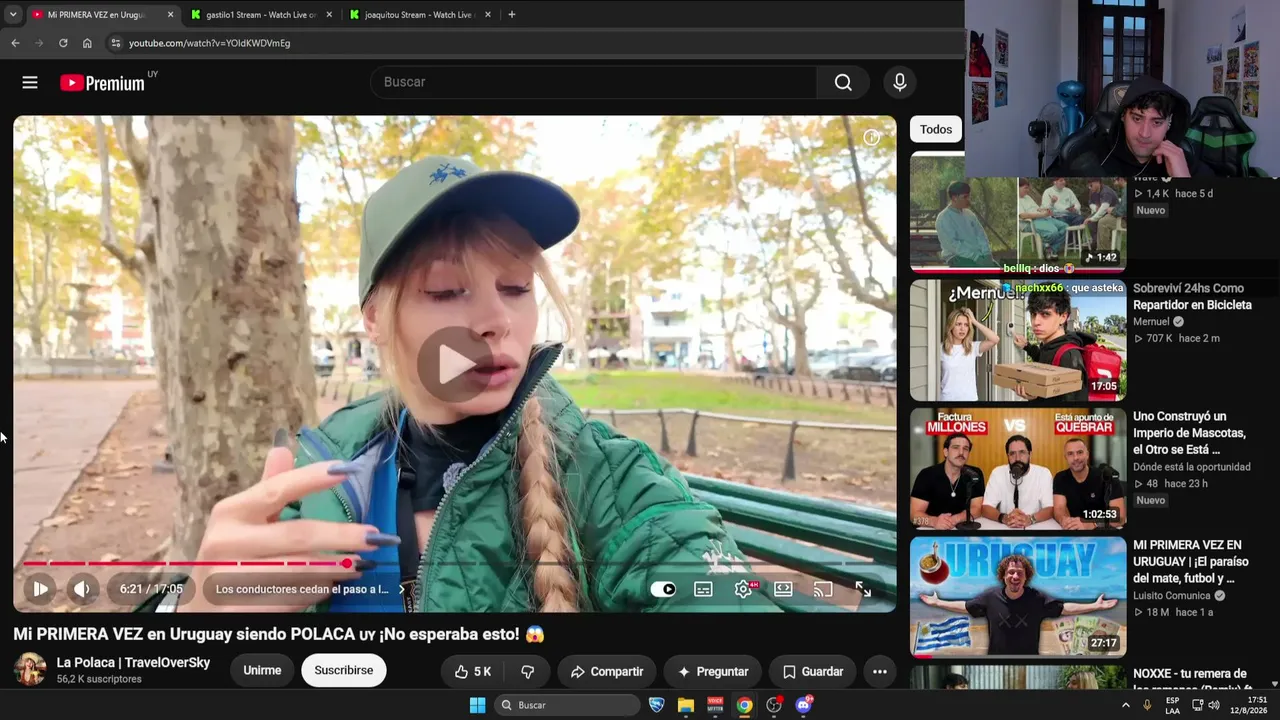Viewport: 1280px width, 720px height.
Task: Click the youtube.com address bar URL
Action: [209, 43]
